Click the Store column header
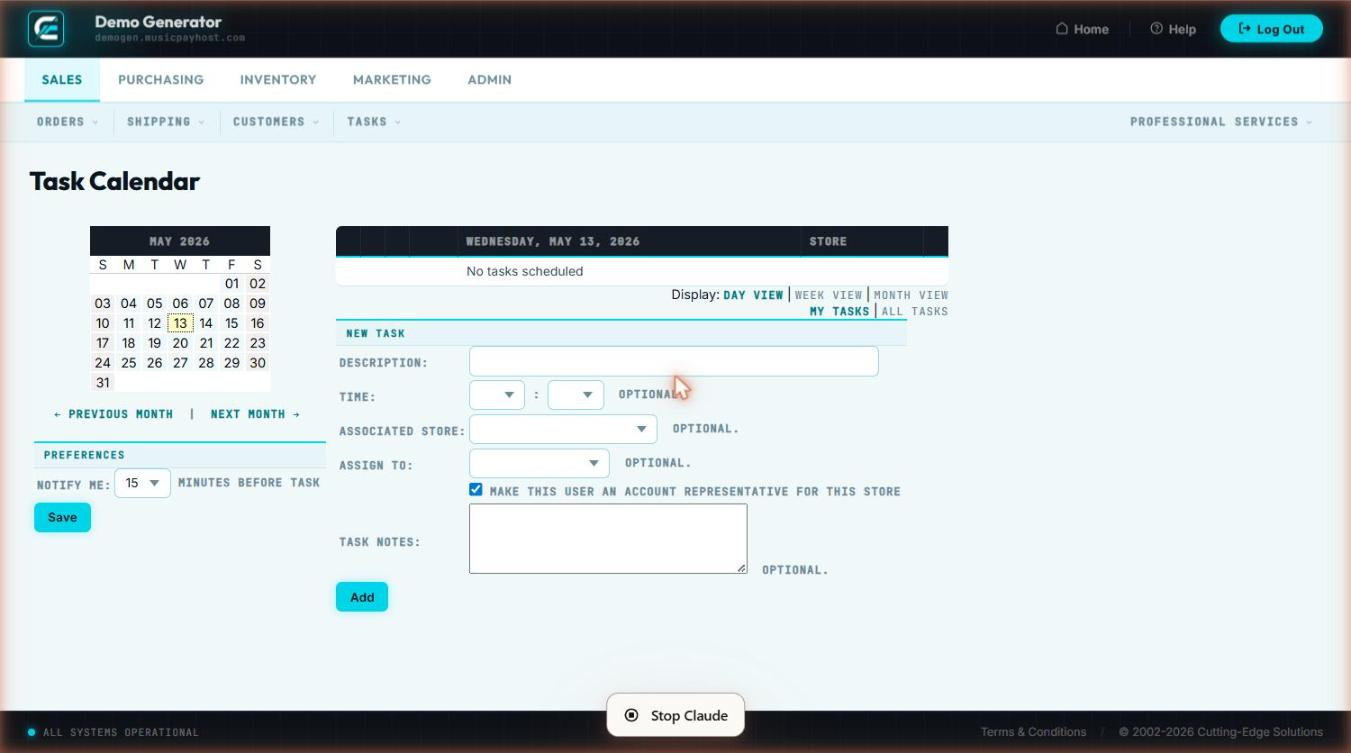This screenshot has height=753, width=1351. (x=828, y=241)
